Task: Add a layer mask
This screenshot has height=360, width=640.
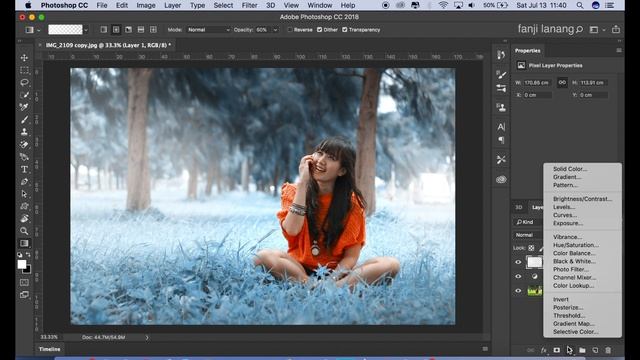Action: pos(556,350)
